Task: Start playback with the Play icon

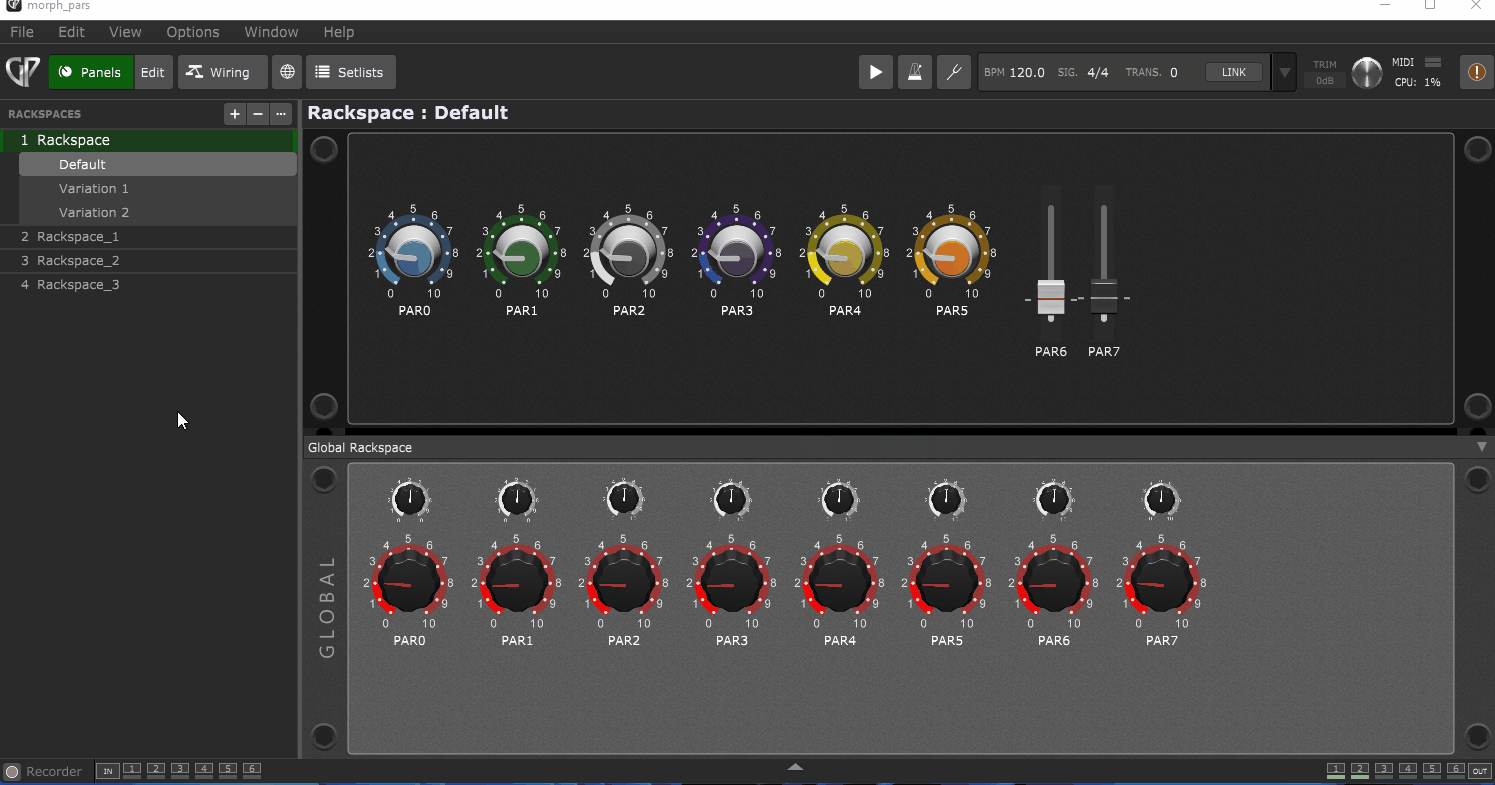Action: click(875, 72)
